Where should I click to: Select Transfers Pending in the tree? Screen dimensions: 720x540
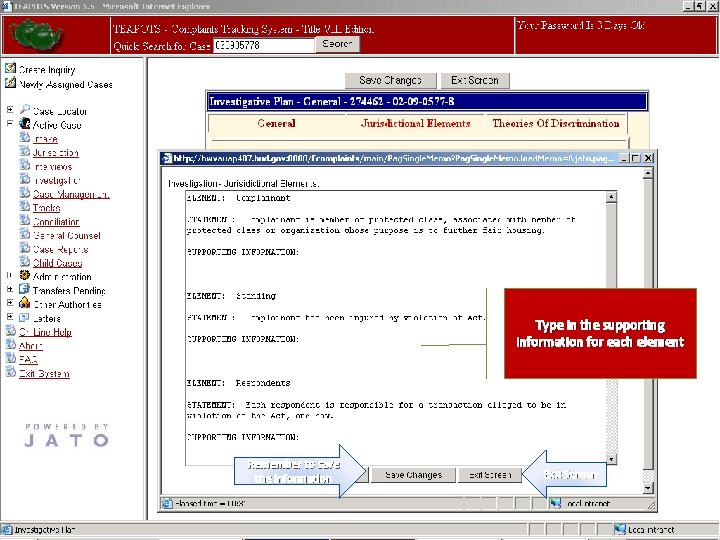[x=69, y=291]
